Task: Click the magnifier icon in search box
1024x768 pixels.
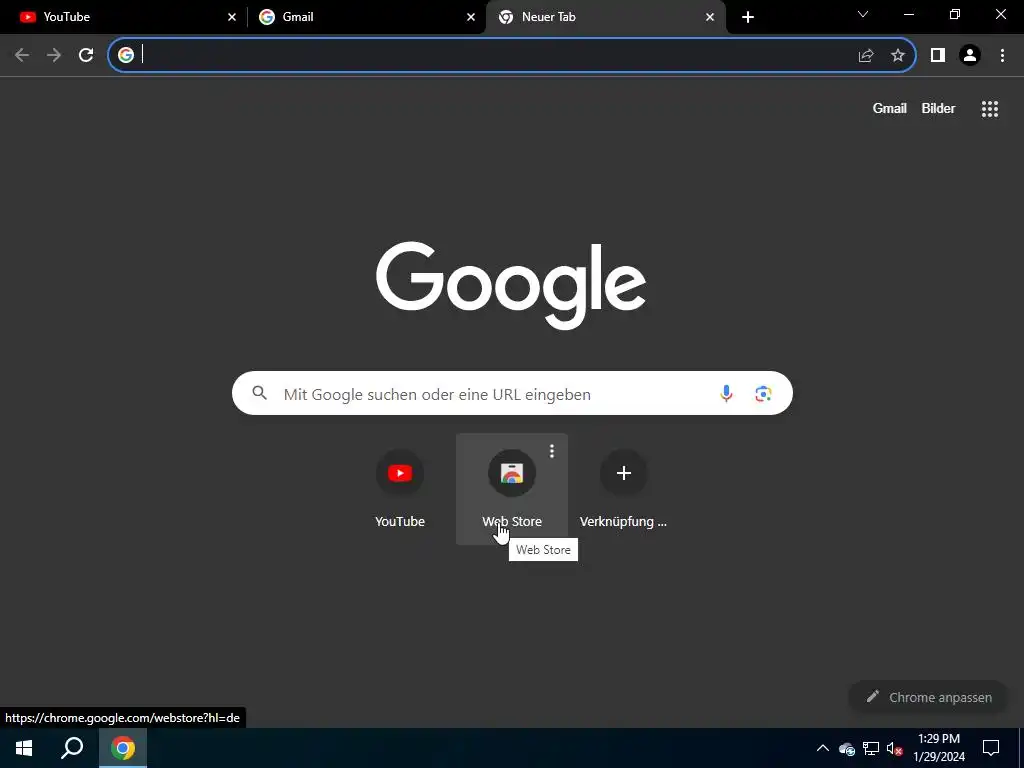Action: pyautogui.click(x=260, y=392)
